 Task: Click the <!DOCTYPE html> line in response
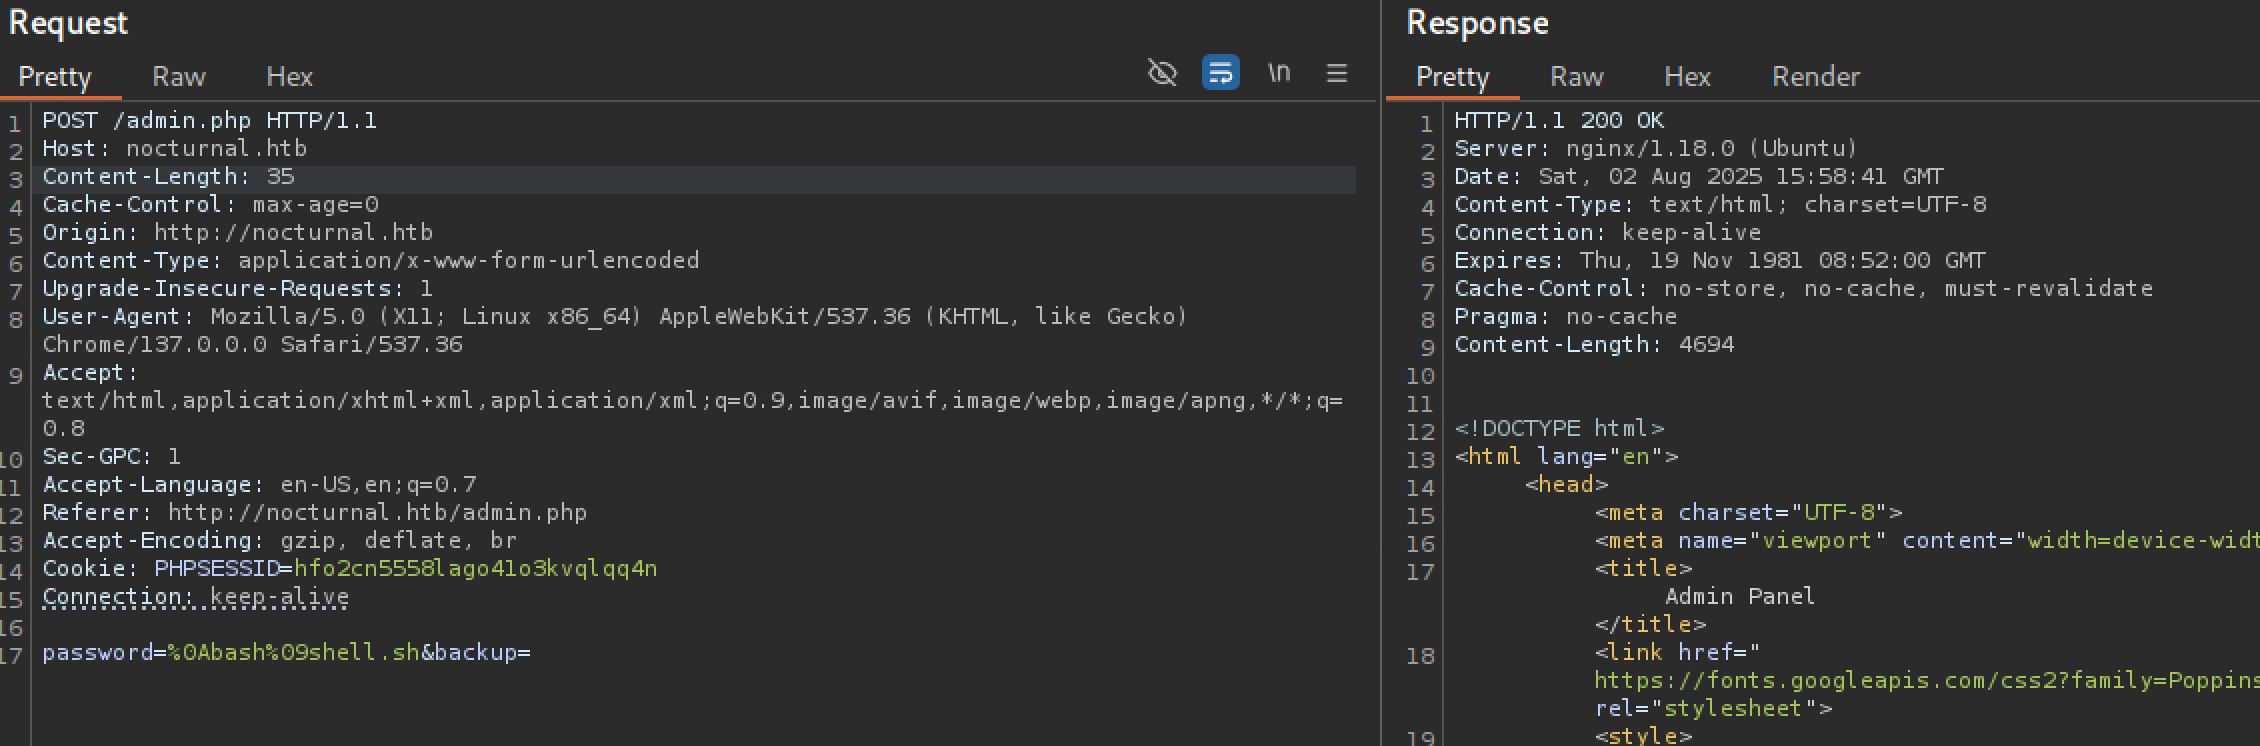[x=1559, y=429]
